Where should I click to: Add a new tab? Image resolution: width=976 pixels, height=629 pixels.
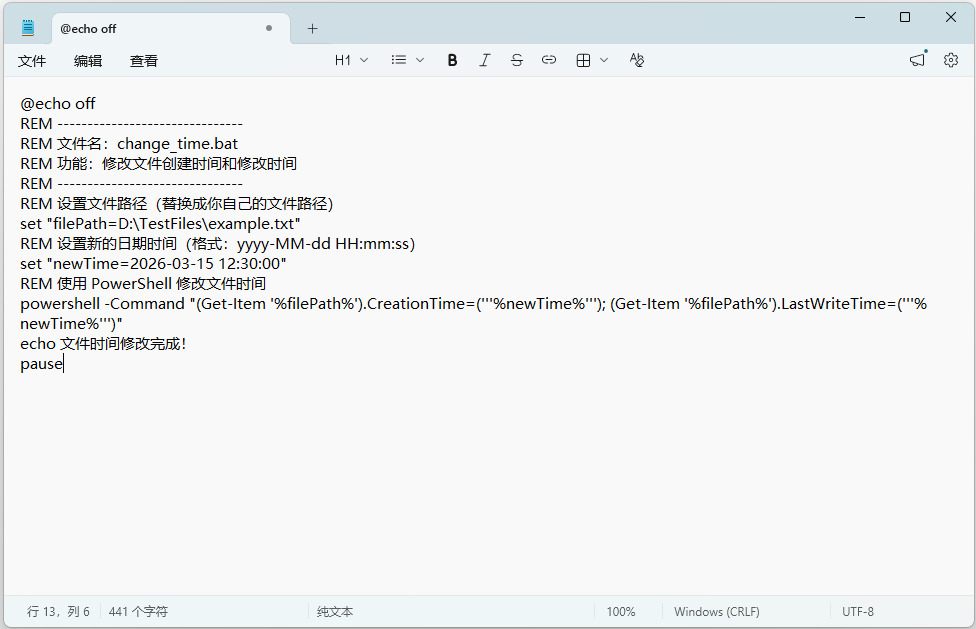coord(312,29)
